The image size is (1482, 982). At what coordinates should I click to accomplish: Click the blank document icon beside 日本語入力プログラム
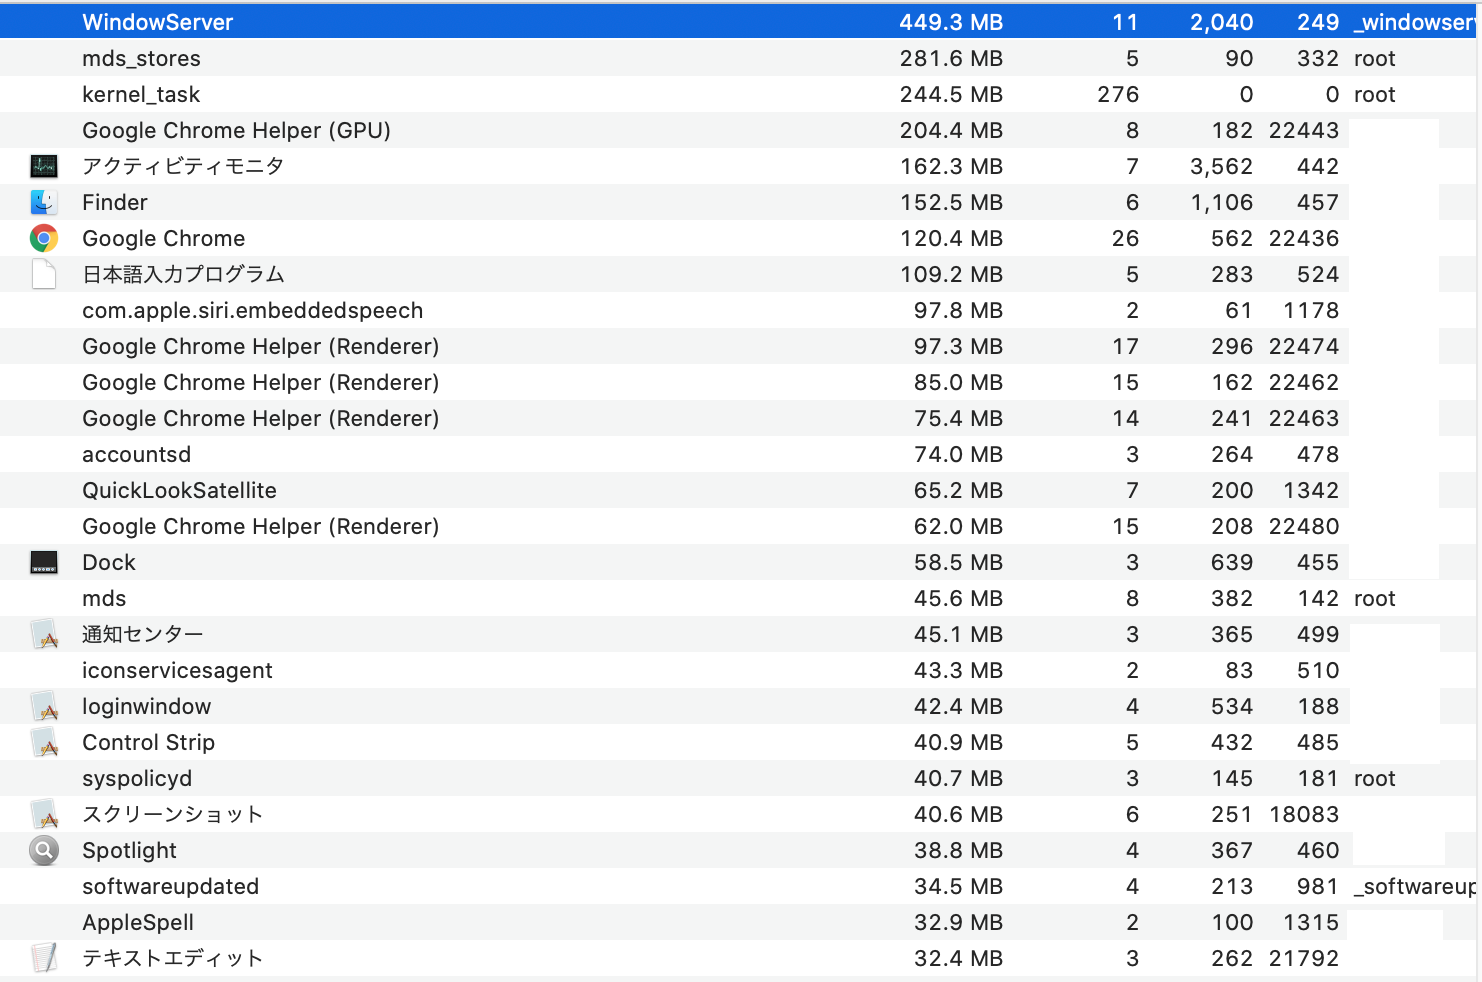[44, 274]
